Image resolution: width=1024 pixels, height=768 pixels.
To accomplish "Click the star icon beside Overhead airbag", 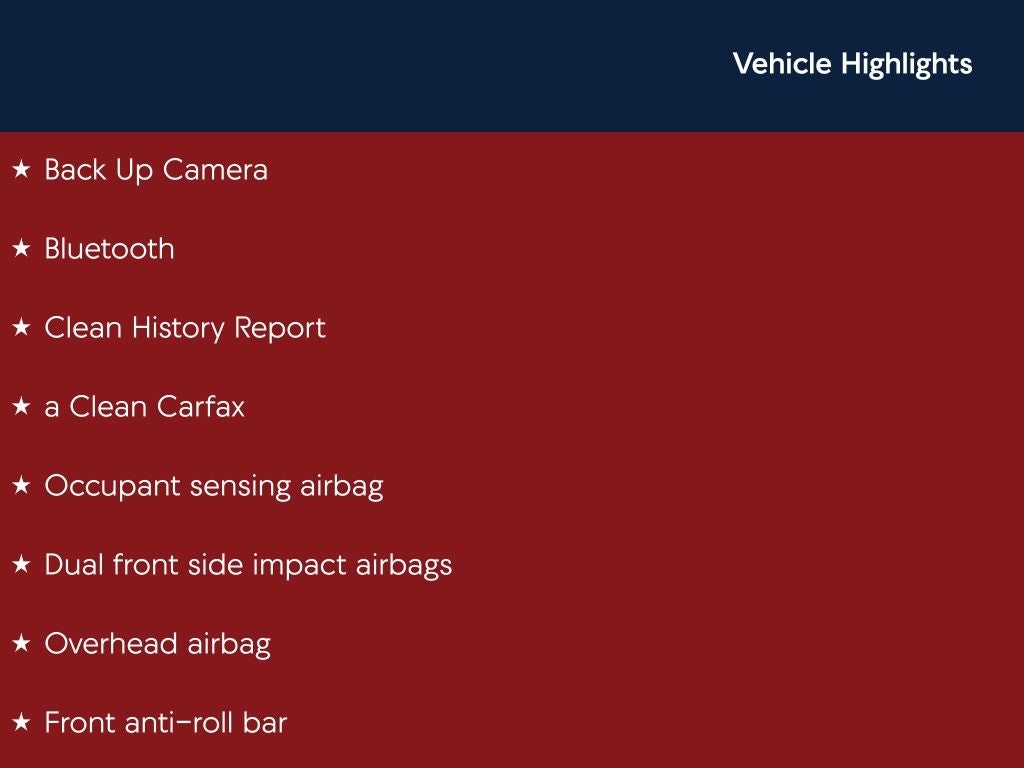I will [21, 644].
